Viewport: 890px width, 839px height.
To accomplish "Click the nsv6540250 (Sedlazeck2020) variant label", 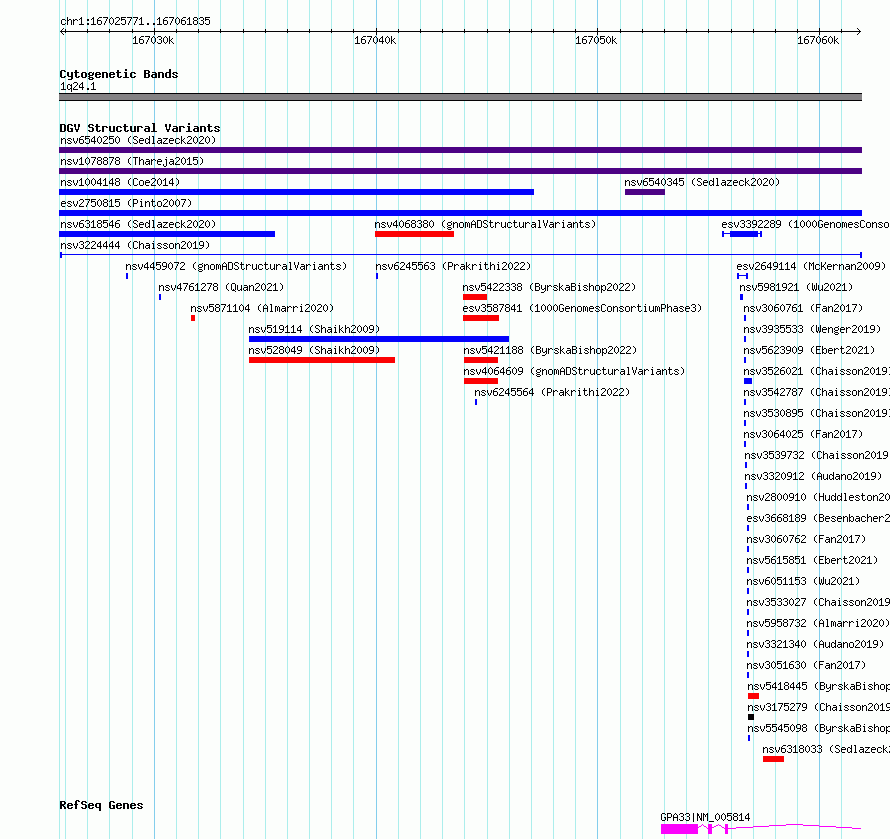I will click(138, 140).
